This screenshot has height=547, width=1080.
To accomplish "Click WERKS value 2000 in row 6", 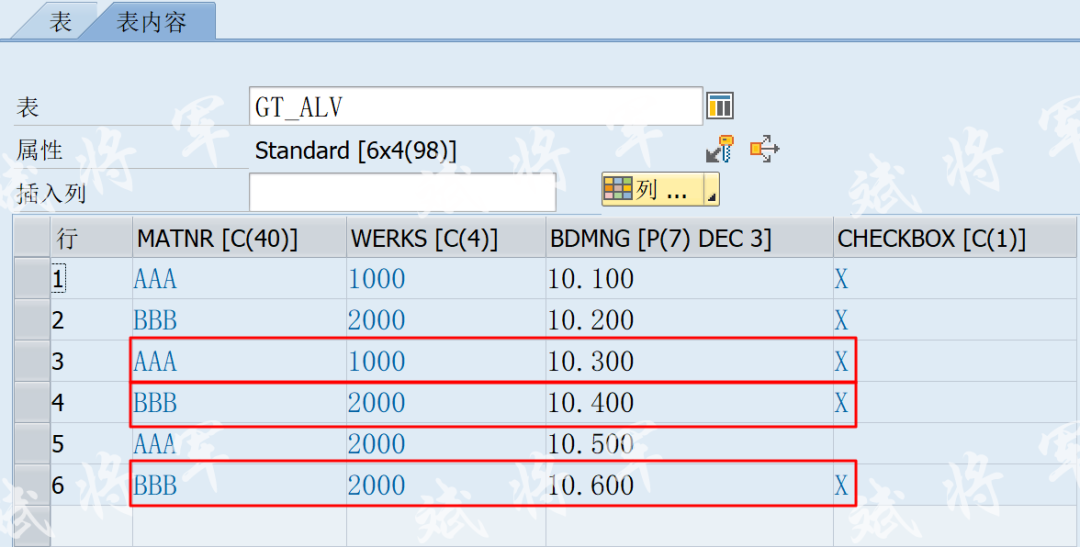I will [377, 486].
